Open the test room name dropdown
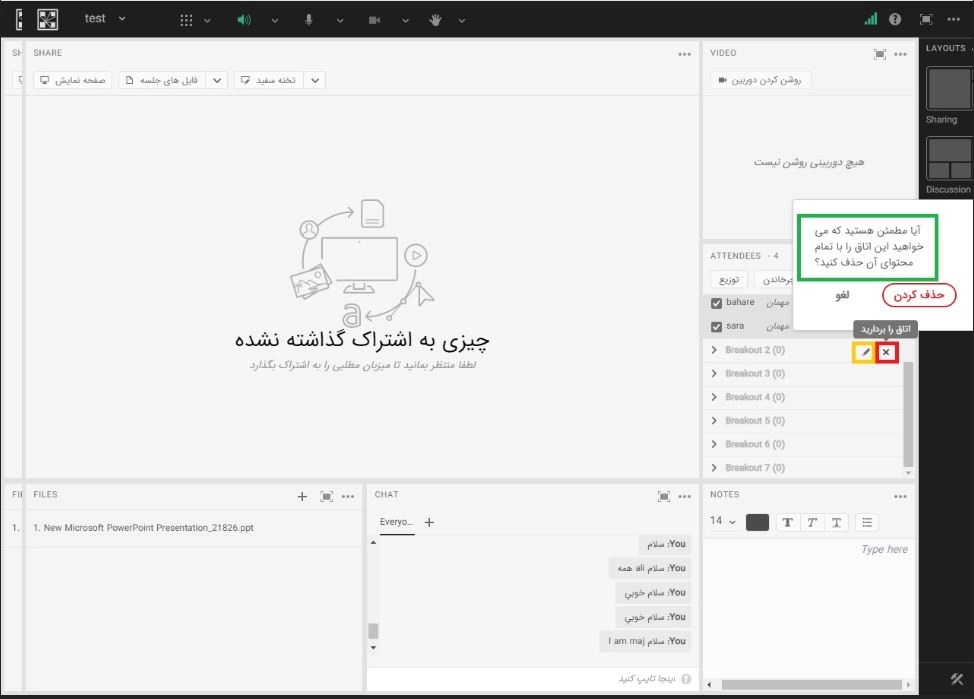 click(x=105, y=19)
